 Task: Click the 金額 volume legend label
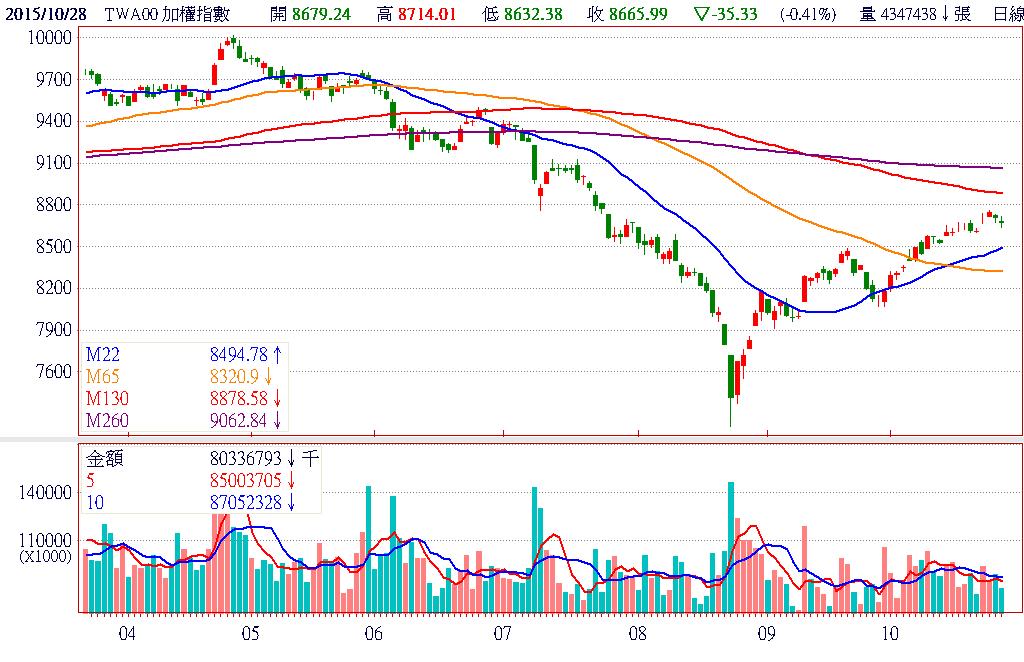coord(105,459)
